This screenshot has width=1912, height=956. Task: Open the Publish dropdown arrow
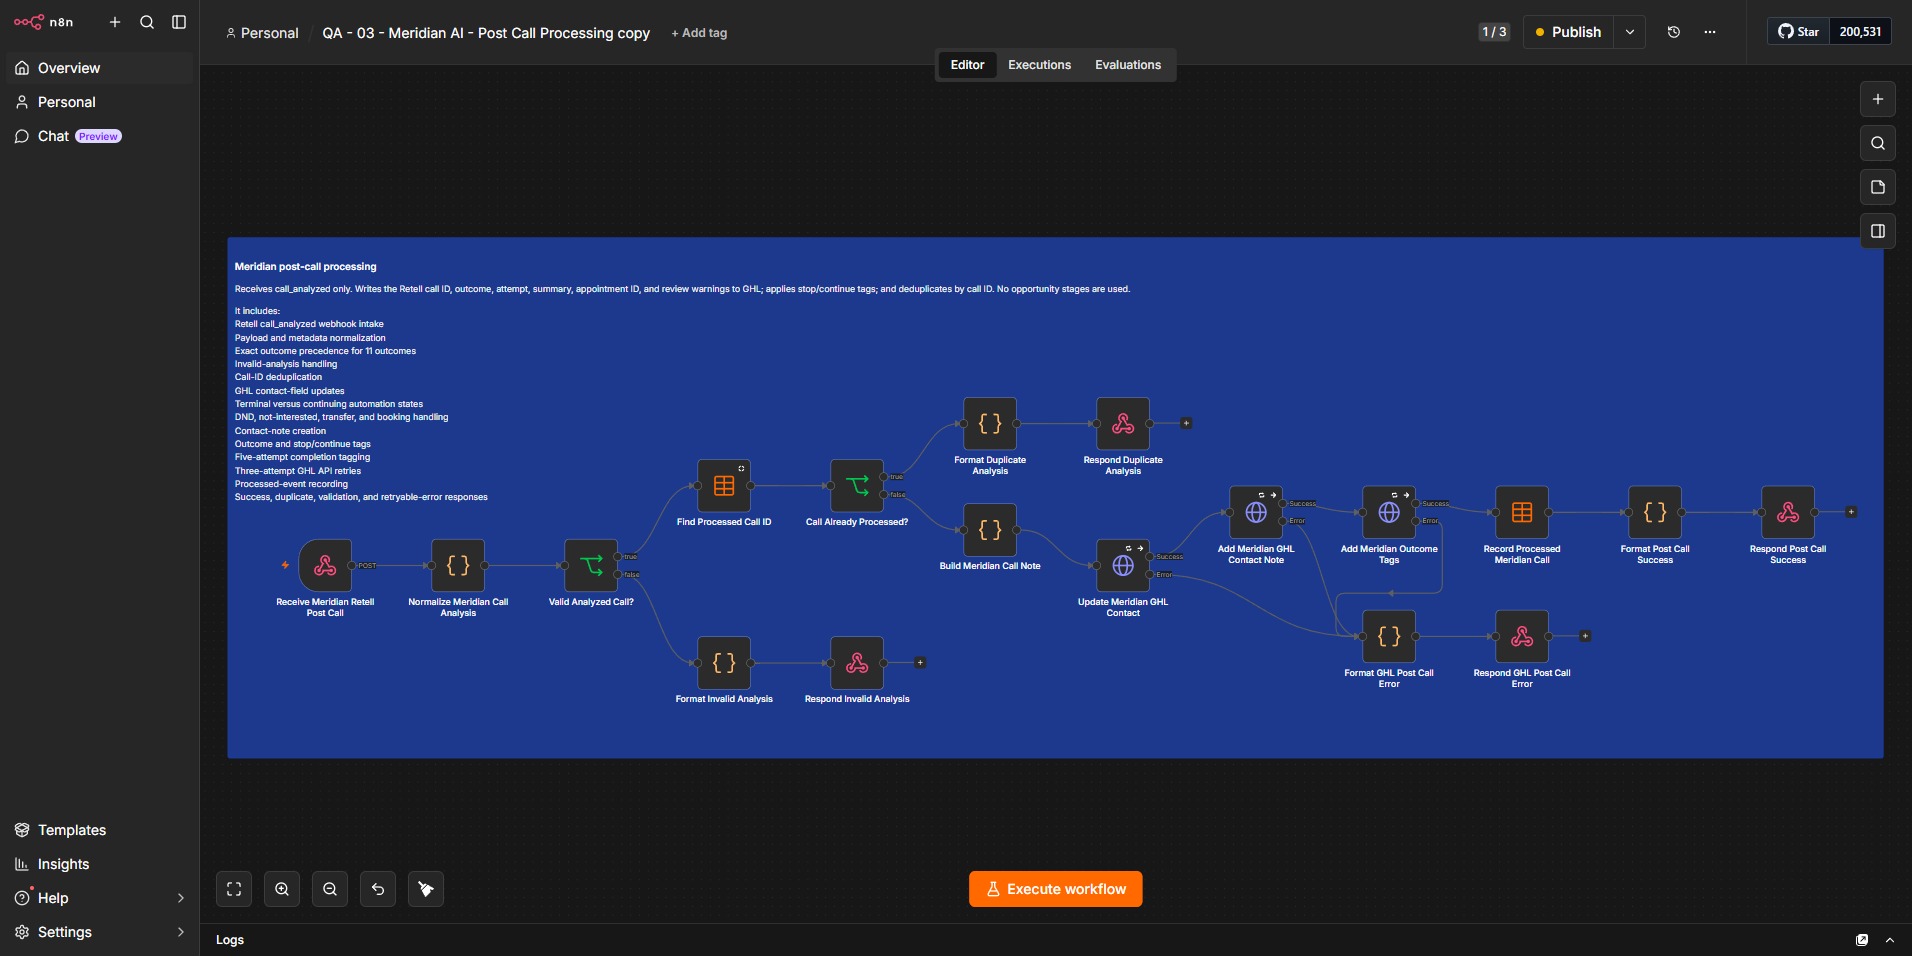(x=1630, y=32)
